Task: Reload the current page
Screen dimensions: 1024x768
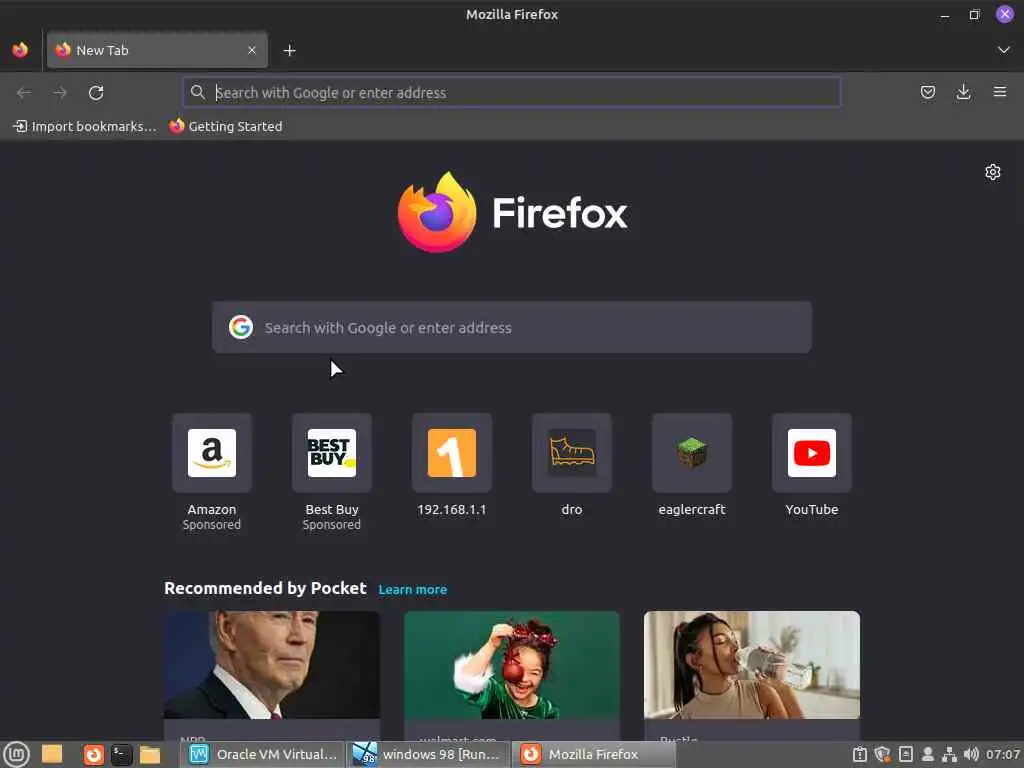Action: [96, 93]
